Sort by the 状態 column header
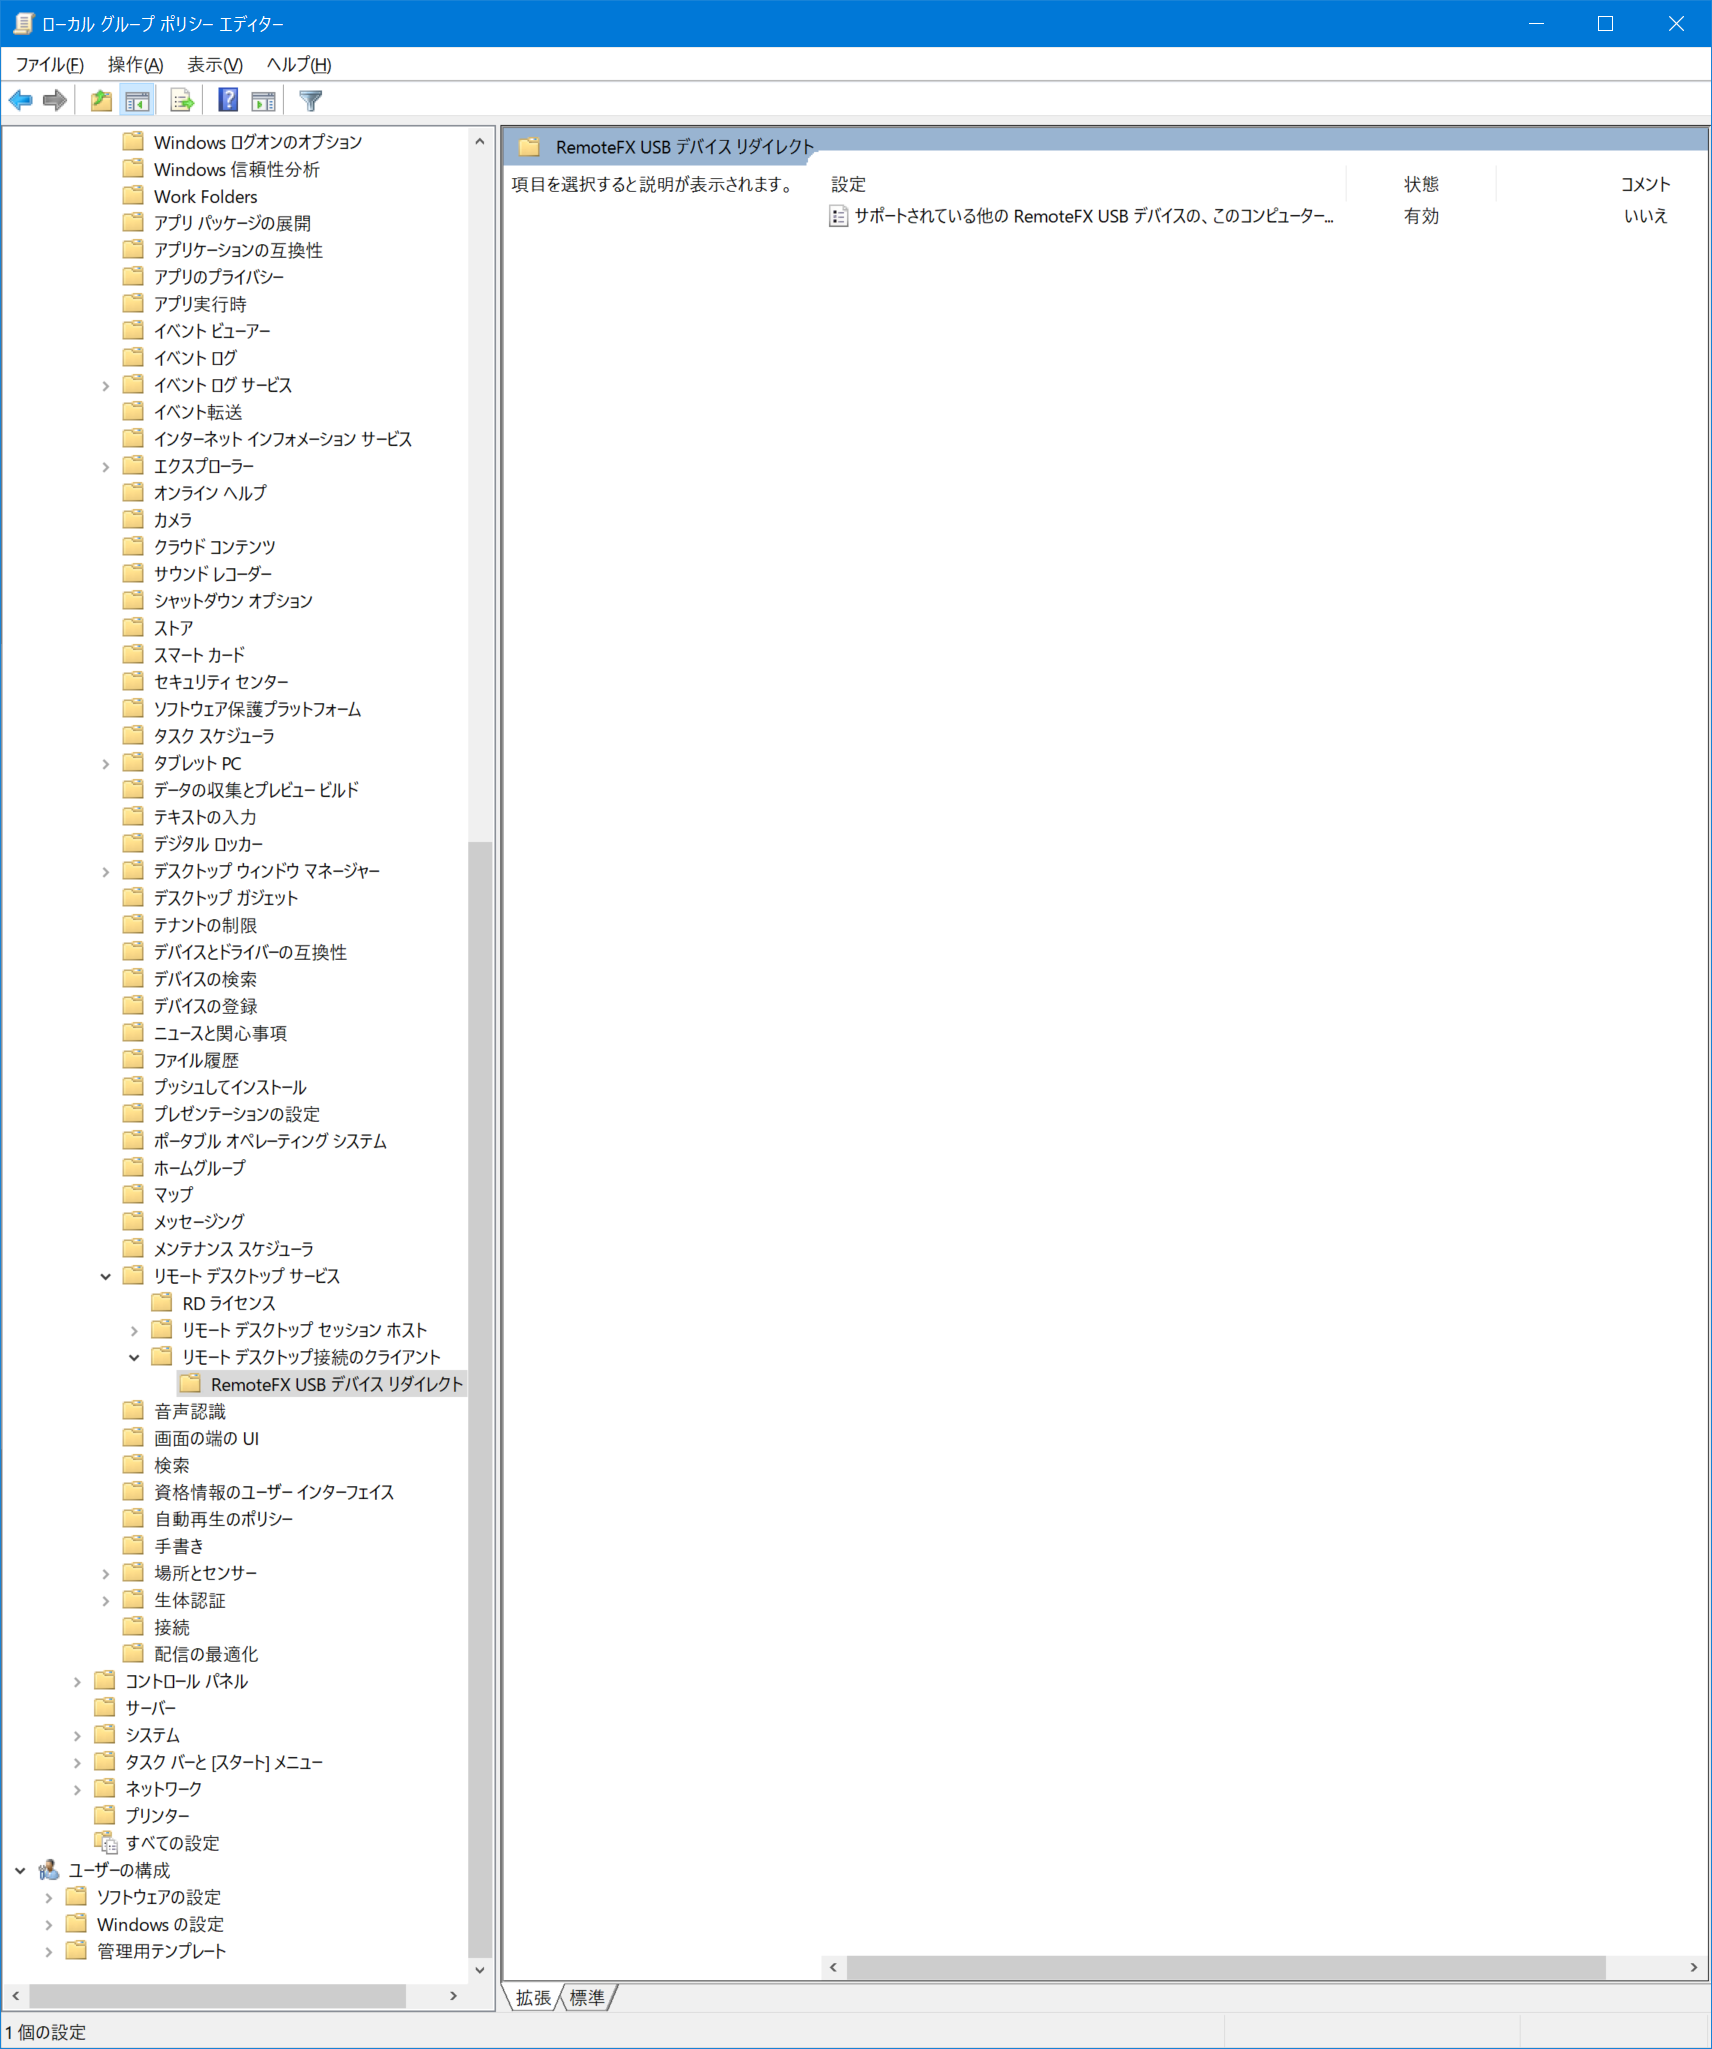The height and width of the screenshot is (2049, 1712). click(x=1421, y=184)
